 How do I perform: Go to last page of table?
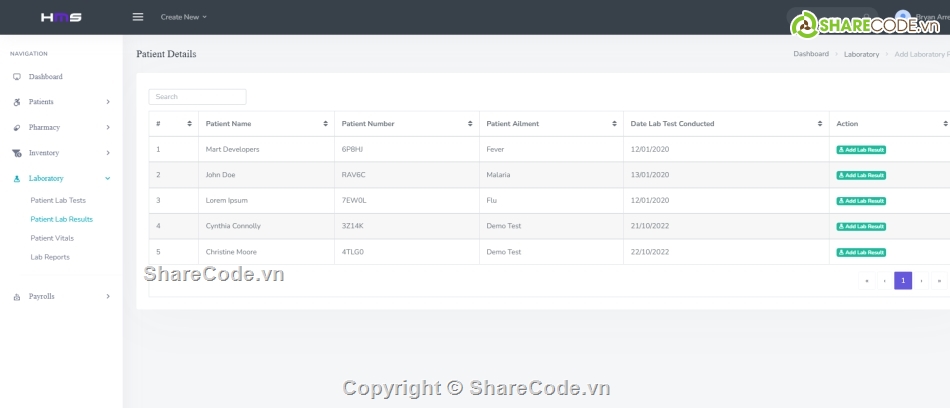(939, 281)
